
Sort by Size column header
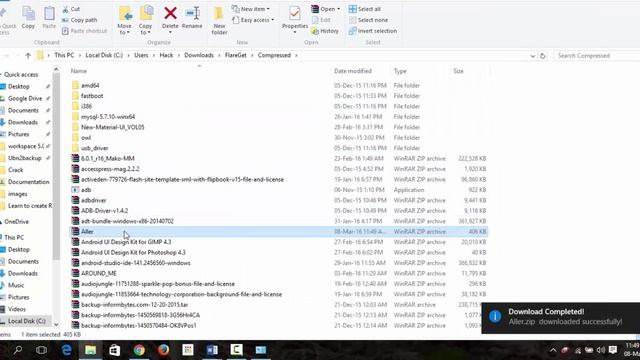(x=458, y=71)
